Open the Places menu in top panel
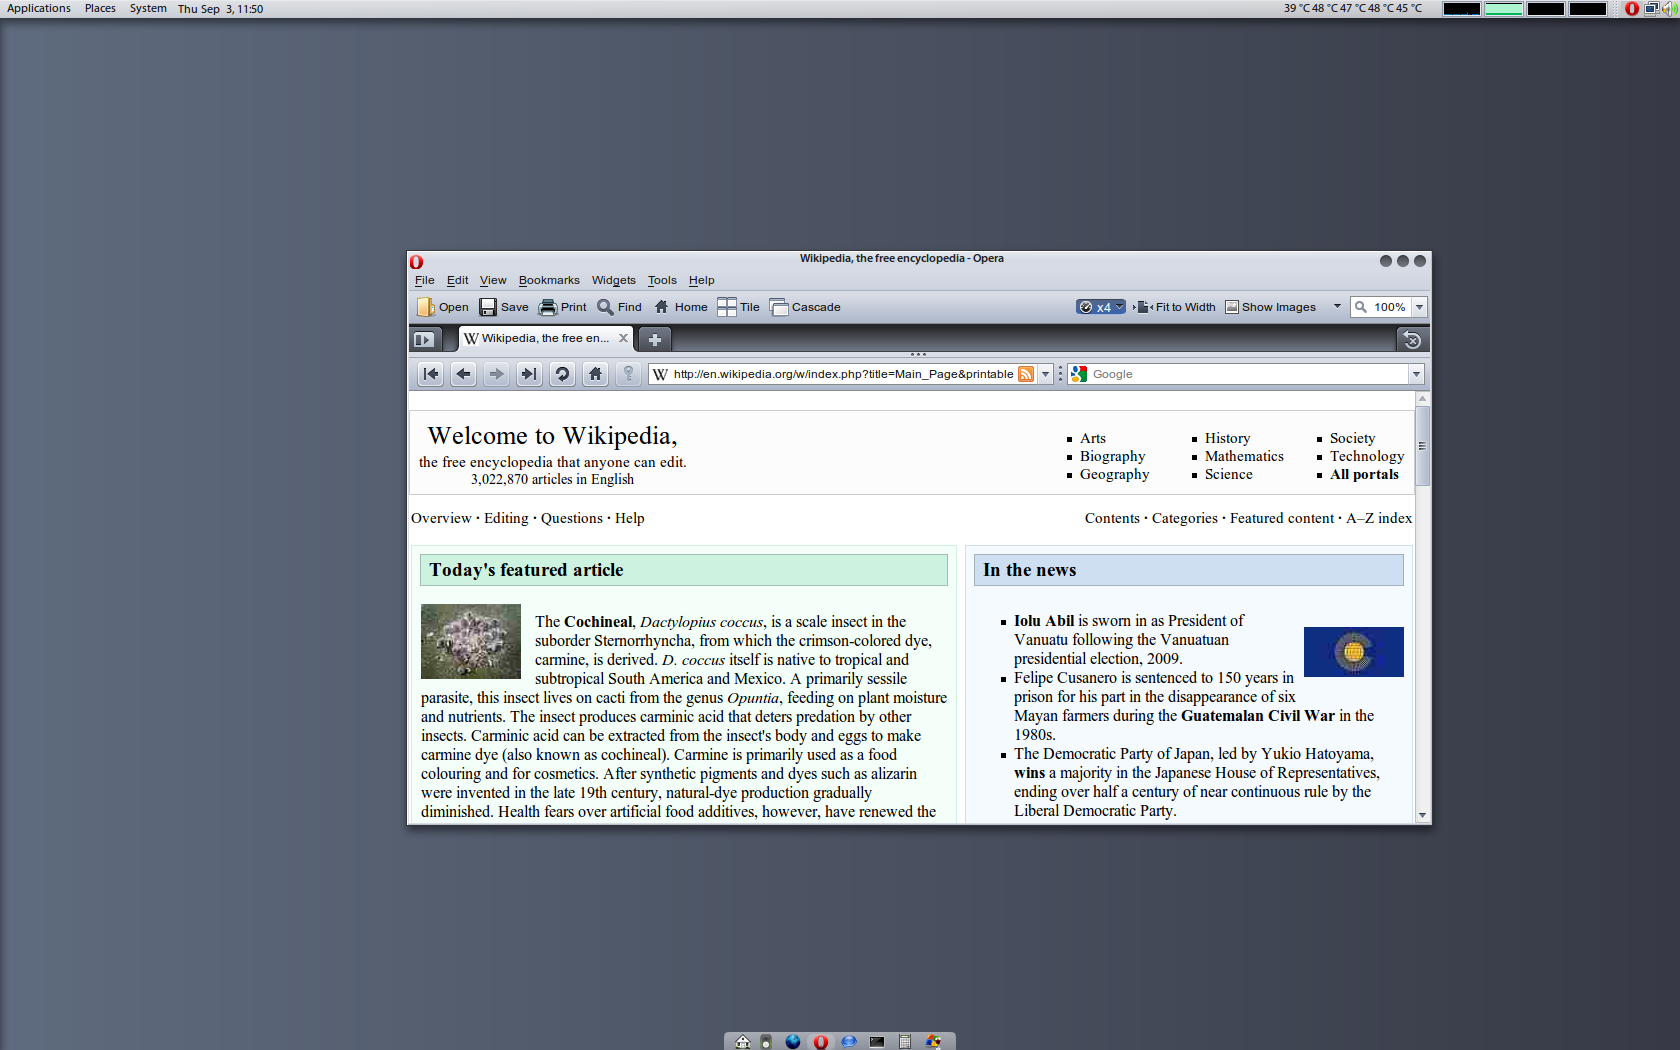The height and width of the screenshot is (1050, 1680). 100,8
